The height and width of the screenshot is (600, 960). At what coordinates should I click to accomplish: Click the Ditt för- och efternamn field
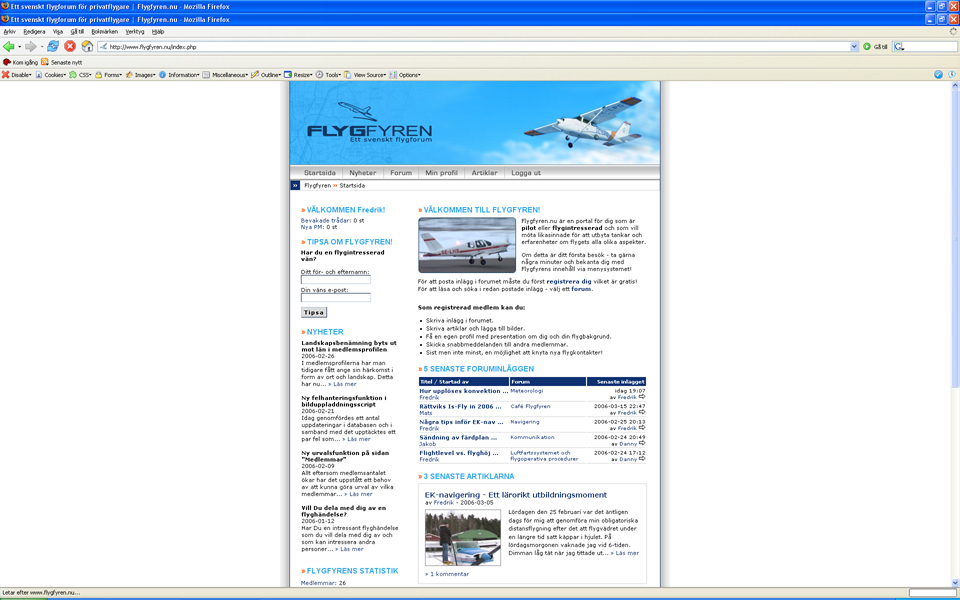pos(336,280)
